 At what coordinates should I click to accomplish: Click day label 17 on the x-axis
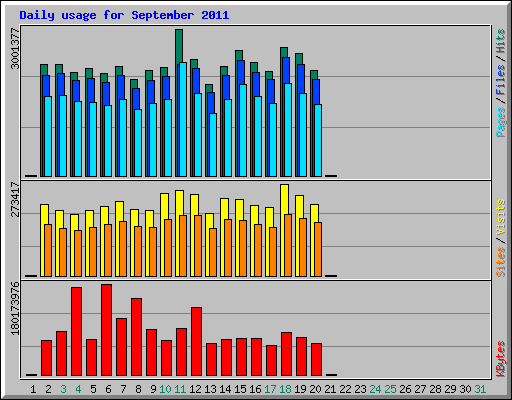pyautogui.click(x=270, y=389)
